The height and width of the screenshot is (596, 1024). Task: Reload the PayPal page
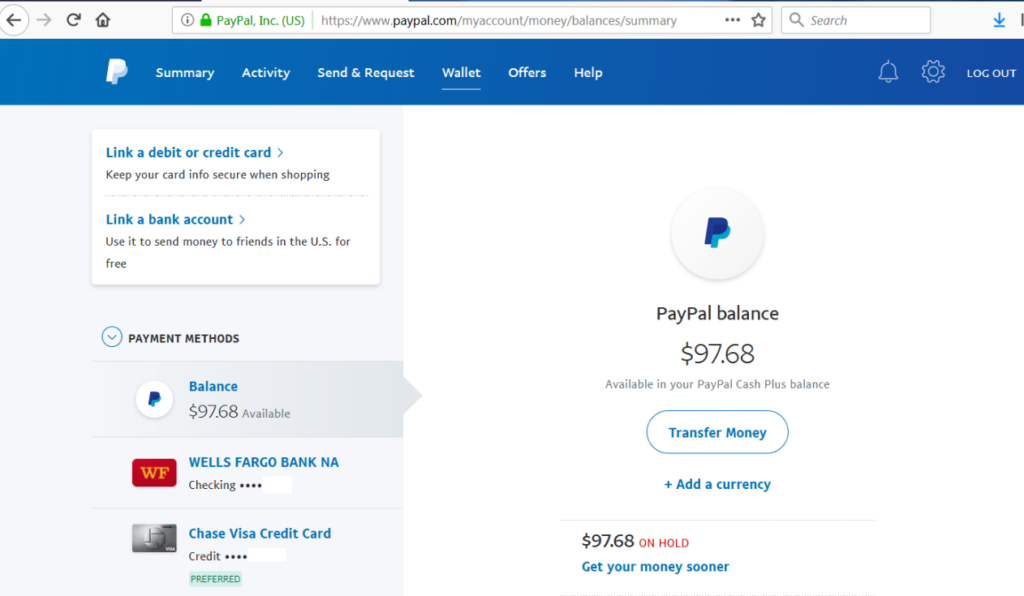73,20
